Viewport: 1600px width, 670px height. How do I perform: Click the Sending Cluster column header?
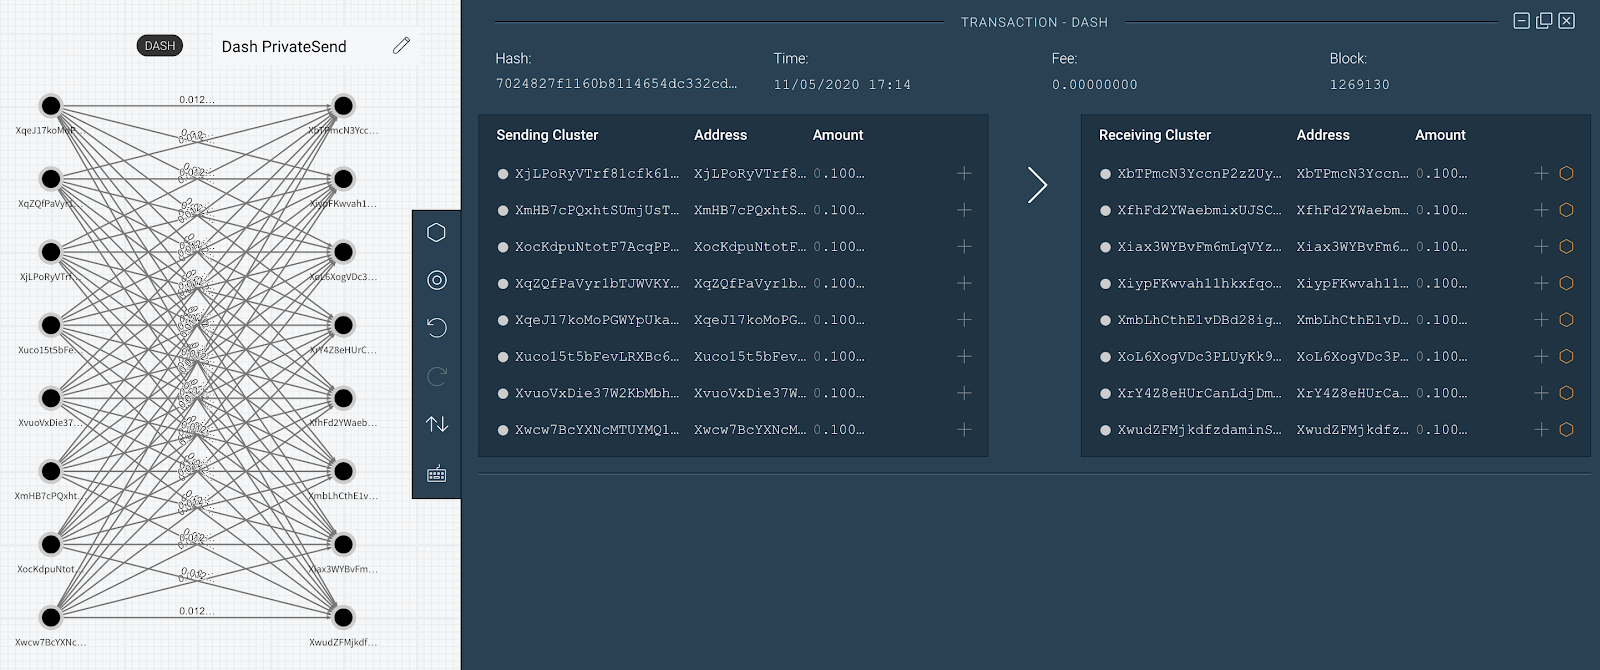click(x=547, y=135)
